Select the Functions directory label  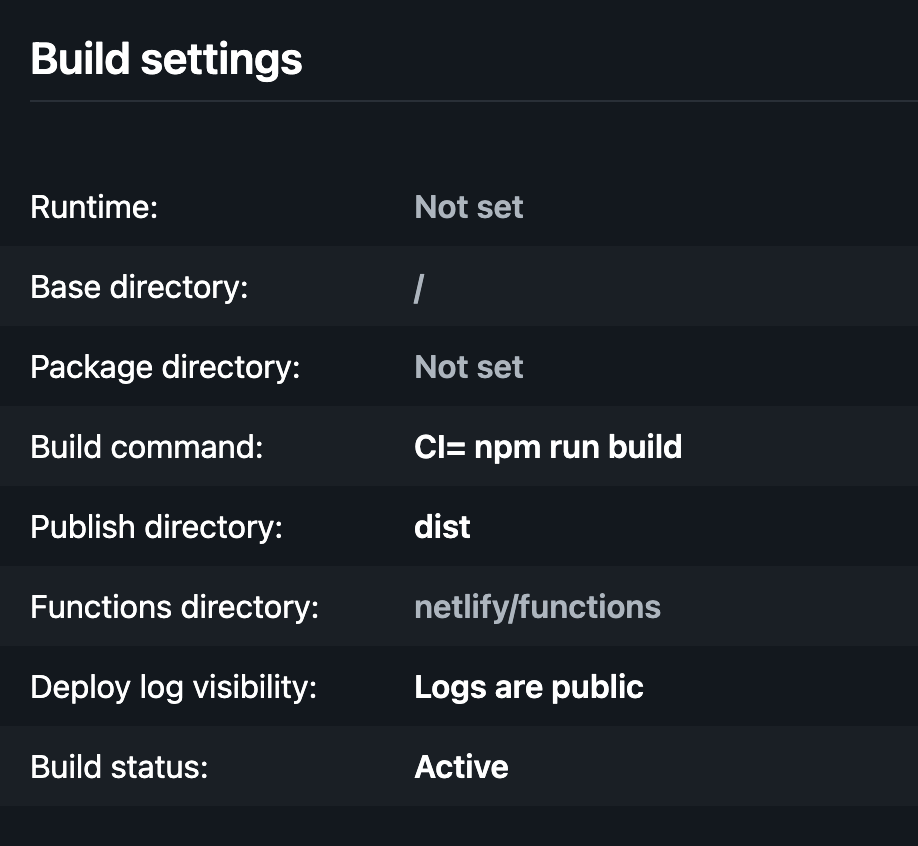174,606
